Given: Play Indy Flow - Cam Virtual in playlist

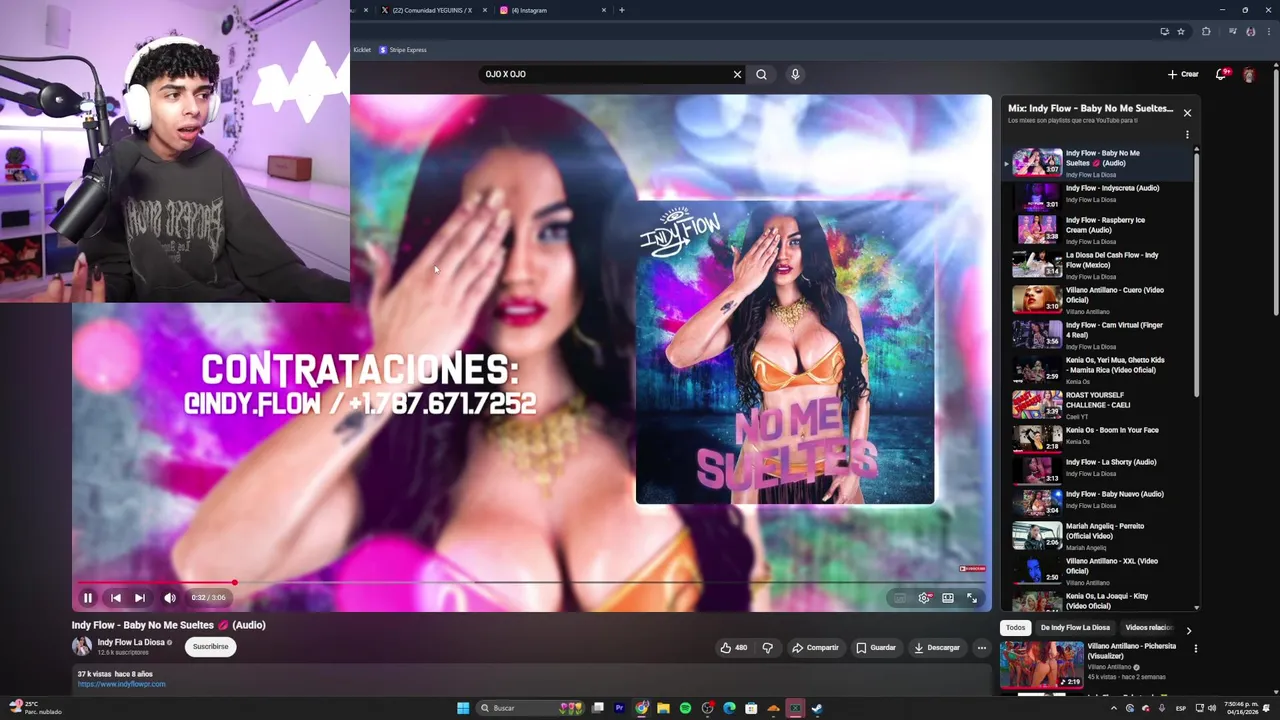Looking at the screenshot, I should click(x=1098, y=335).
